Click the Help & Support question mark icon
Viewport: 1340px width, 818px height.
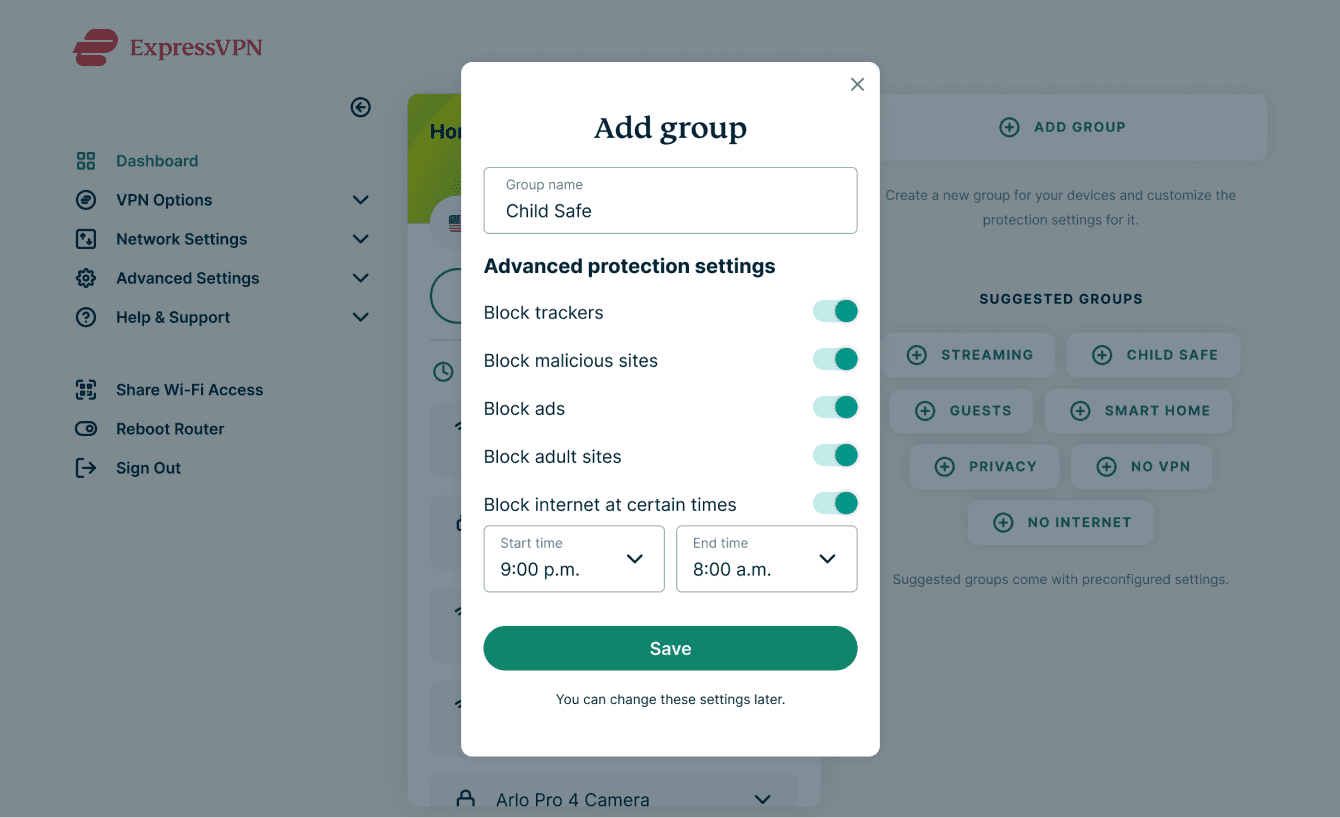(86, 317)
